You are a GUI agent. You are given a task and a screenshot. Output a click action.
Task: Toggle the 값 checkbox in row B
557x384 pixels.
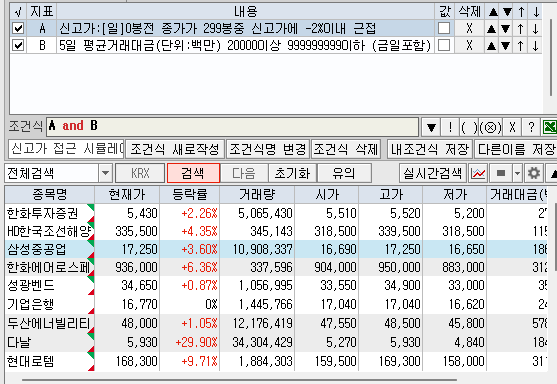coord(444,45)
